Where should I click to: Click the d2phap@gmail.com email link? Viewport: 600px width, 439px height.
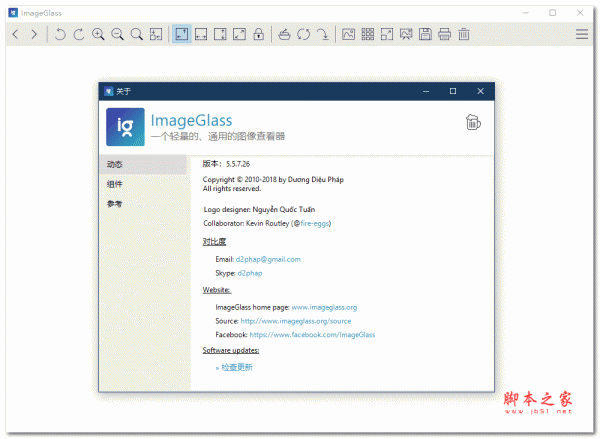click(268, 259)
